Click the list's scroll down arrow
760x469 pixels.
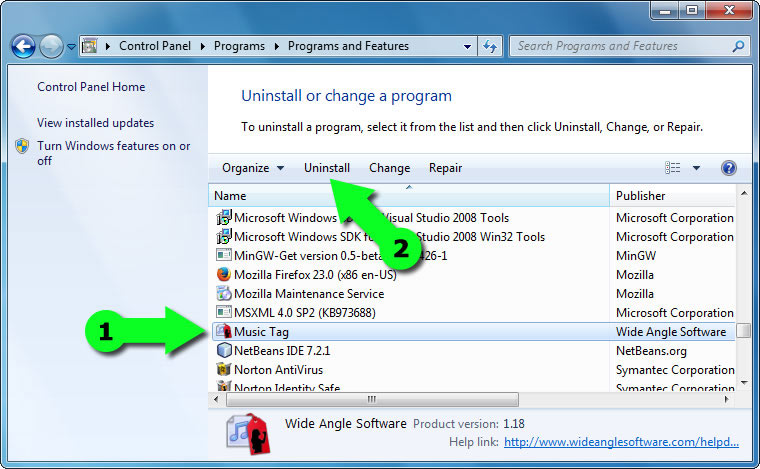click(x=744, y=383)
